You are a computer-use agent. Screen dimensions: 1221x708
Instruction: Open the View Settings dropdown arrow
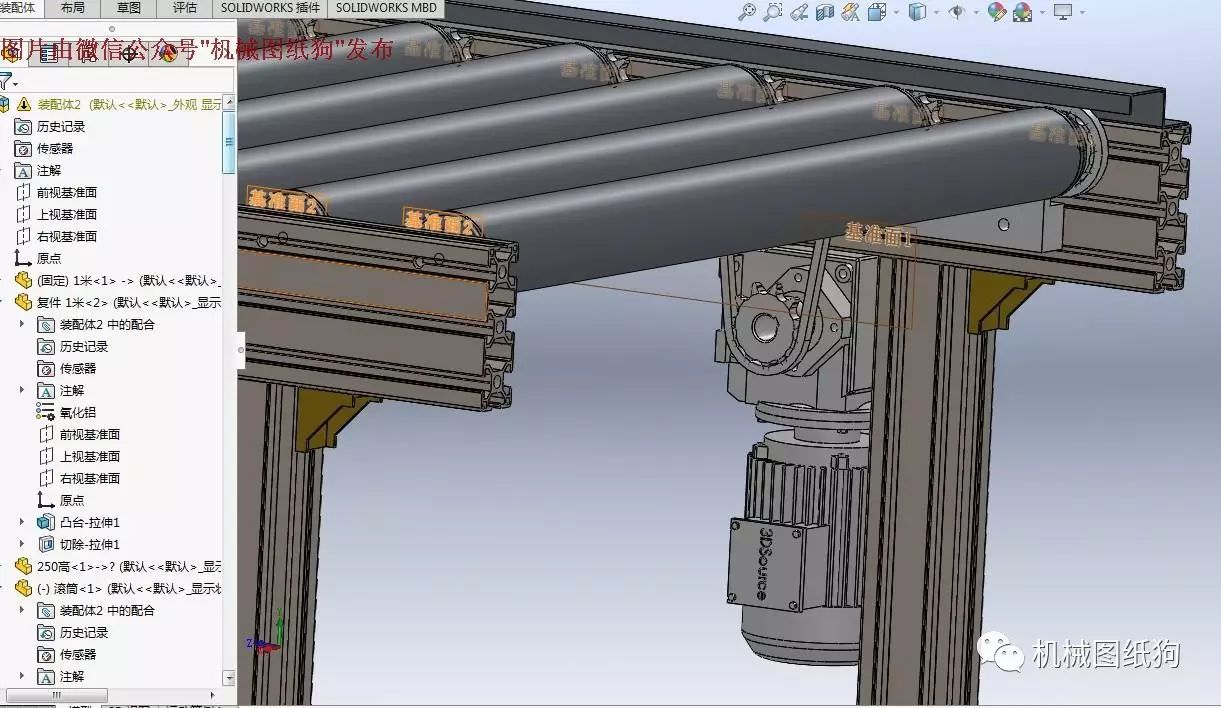(1081, 13)
